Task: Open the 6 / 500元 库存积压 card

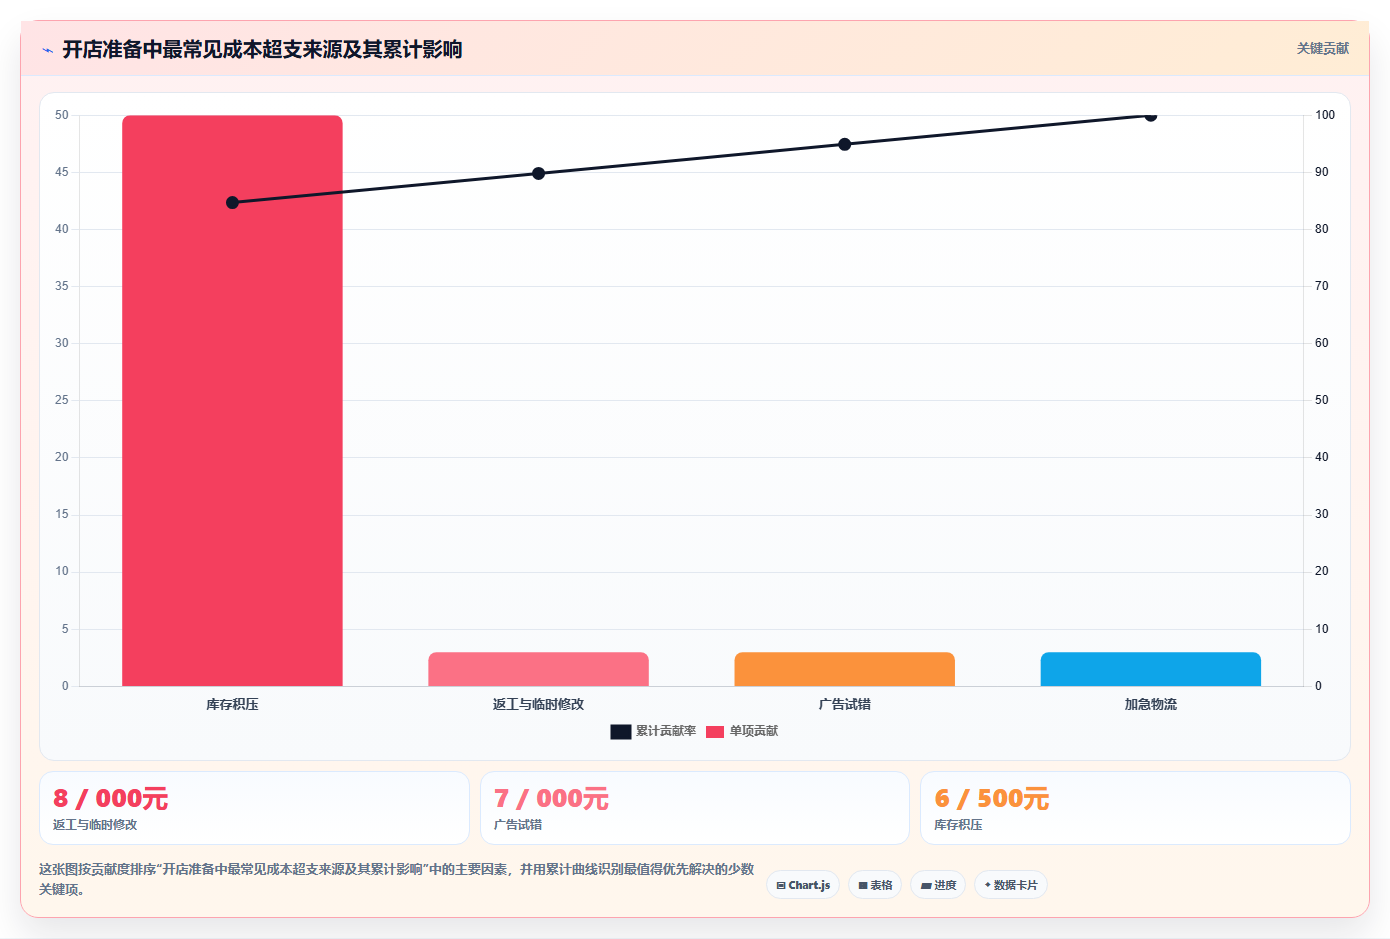Action: tap(1135, 808)
